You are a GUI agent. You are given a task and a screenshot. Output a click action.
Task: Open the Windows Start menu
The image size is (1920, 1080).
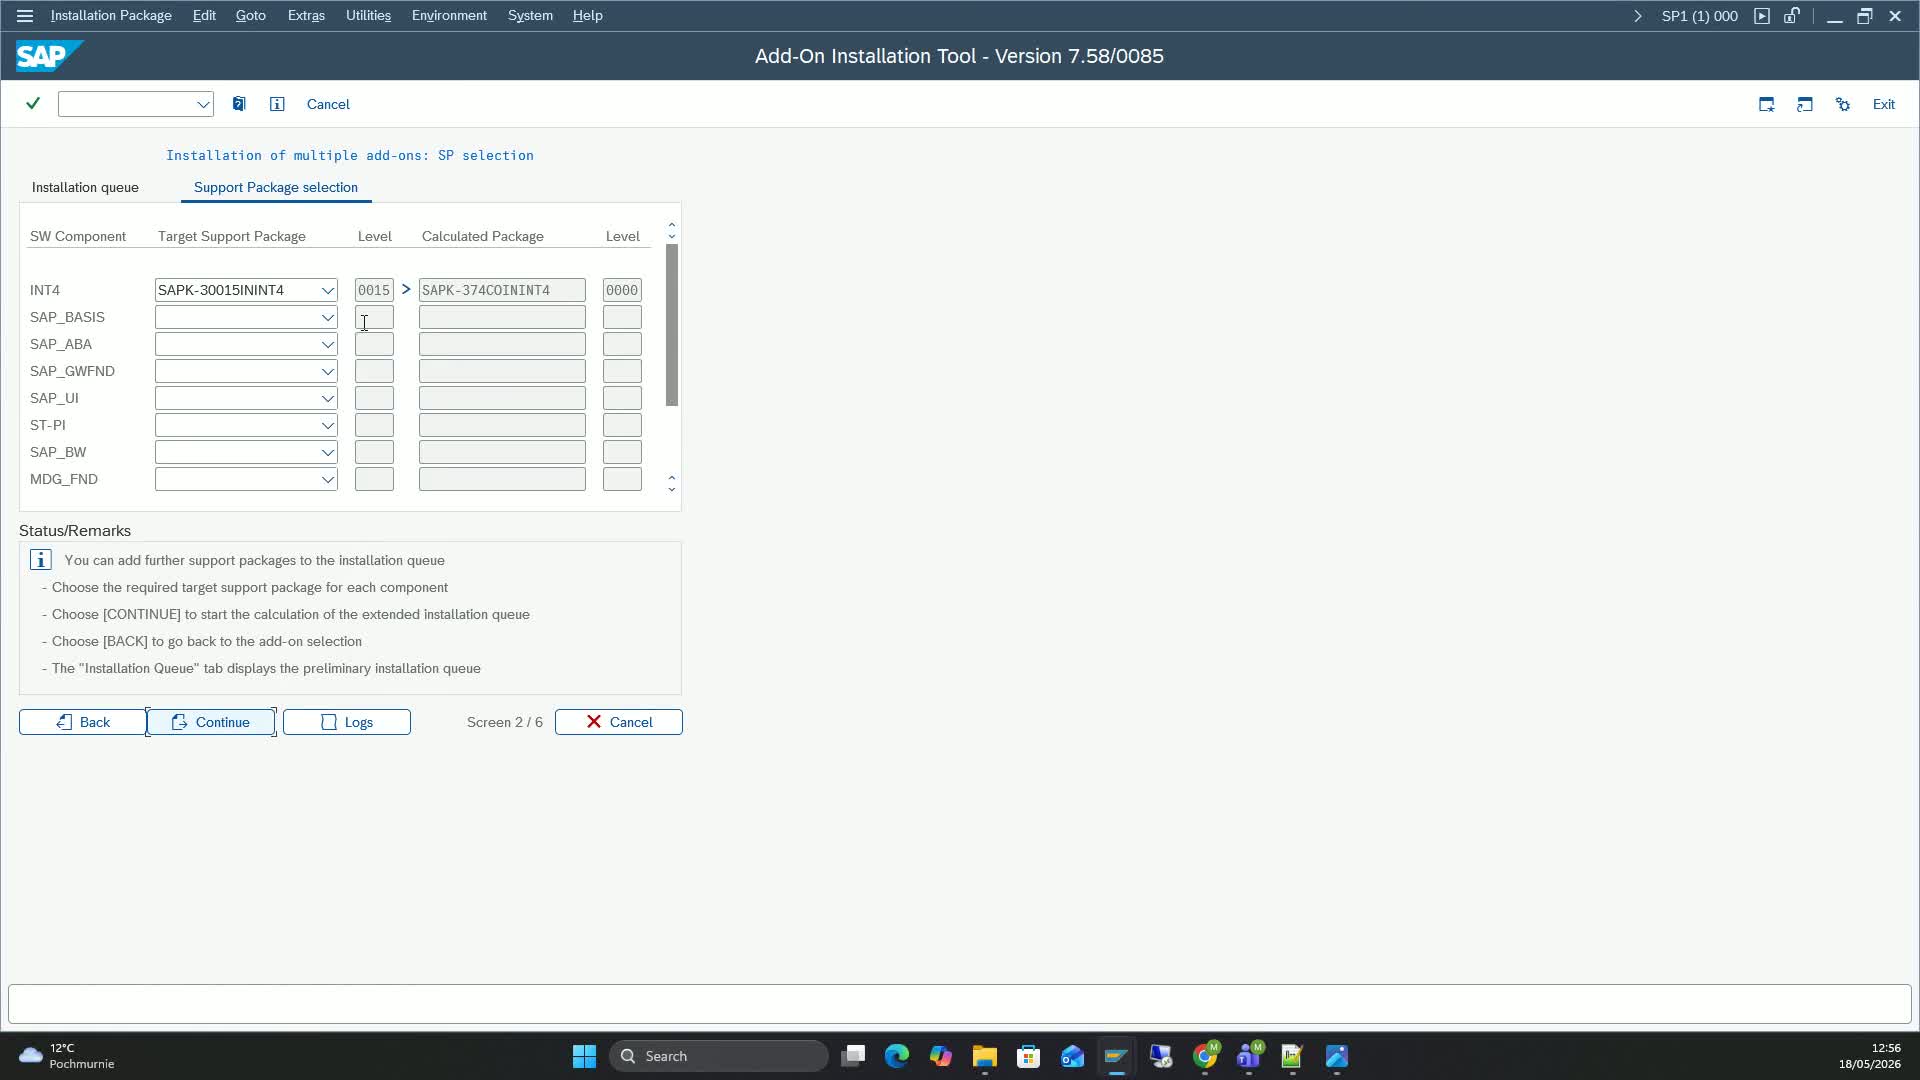[x=584, y=1056]
